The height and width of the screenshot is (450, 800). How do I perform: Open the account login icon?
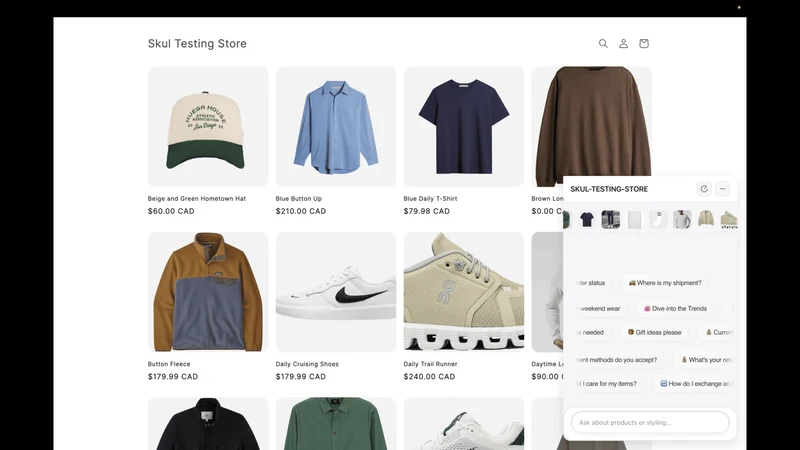point(623,43)
